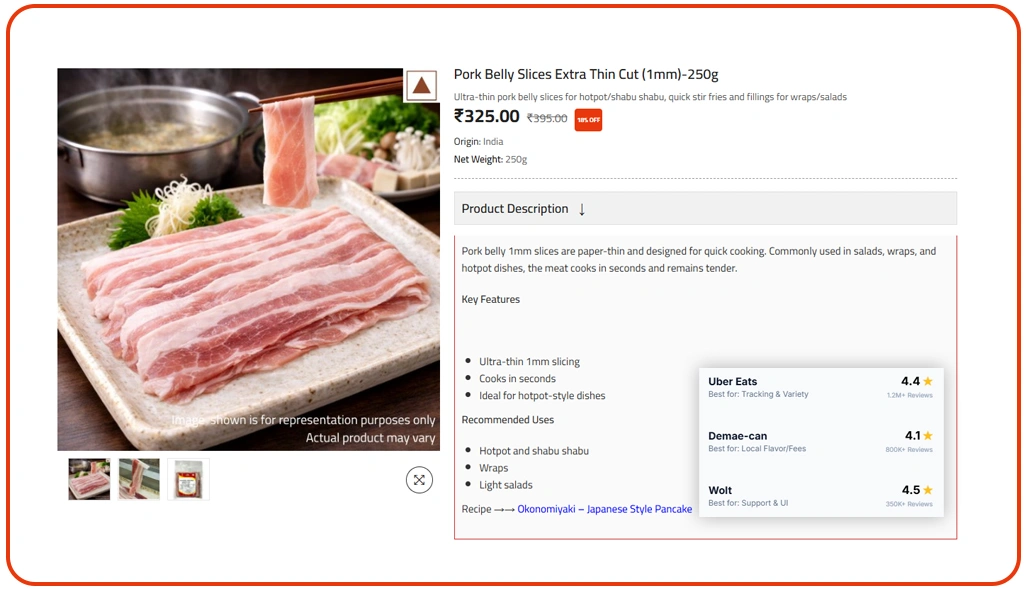
Task: Click the 350K+ Reviews link under Wolt
Action: point(909,503)
